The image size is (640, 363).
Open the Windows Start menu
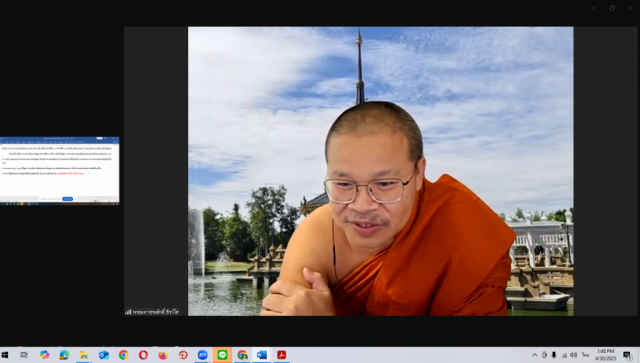coord(5,355)
